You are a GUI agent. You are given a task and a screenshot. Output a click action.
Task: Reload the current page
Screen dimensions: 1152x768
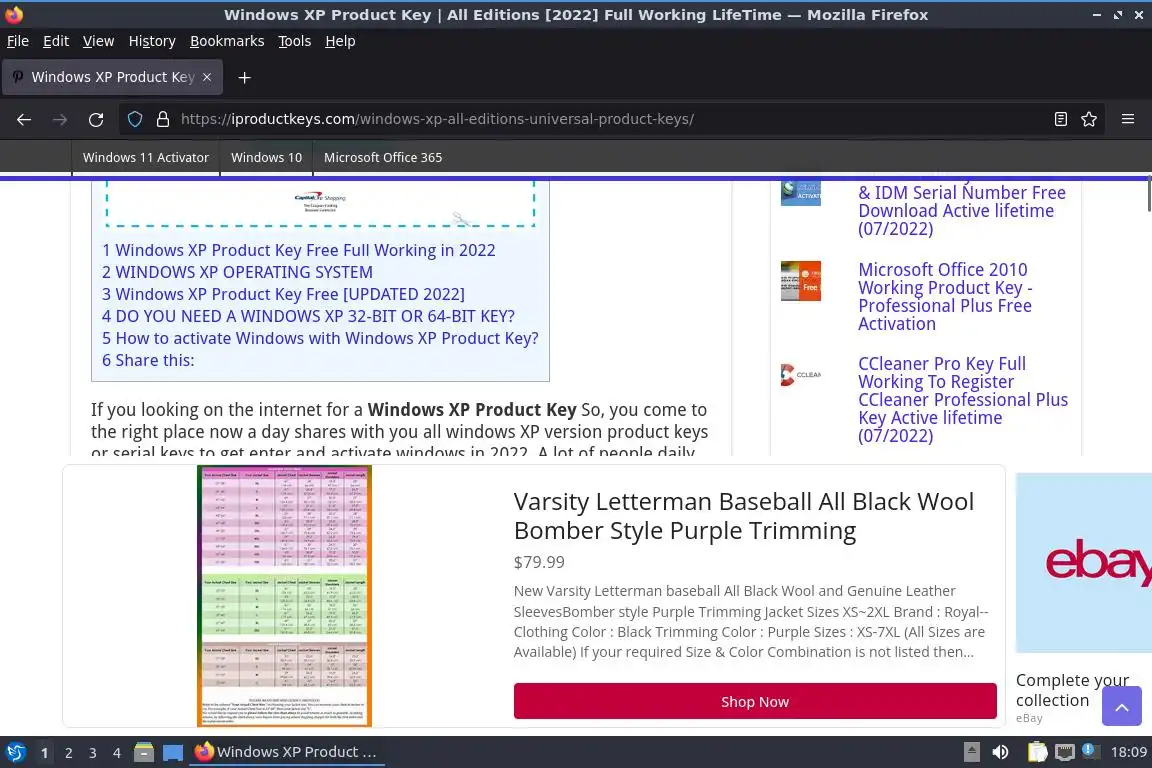(x=96, y=119)
